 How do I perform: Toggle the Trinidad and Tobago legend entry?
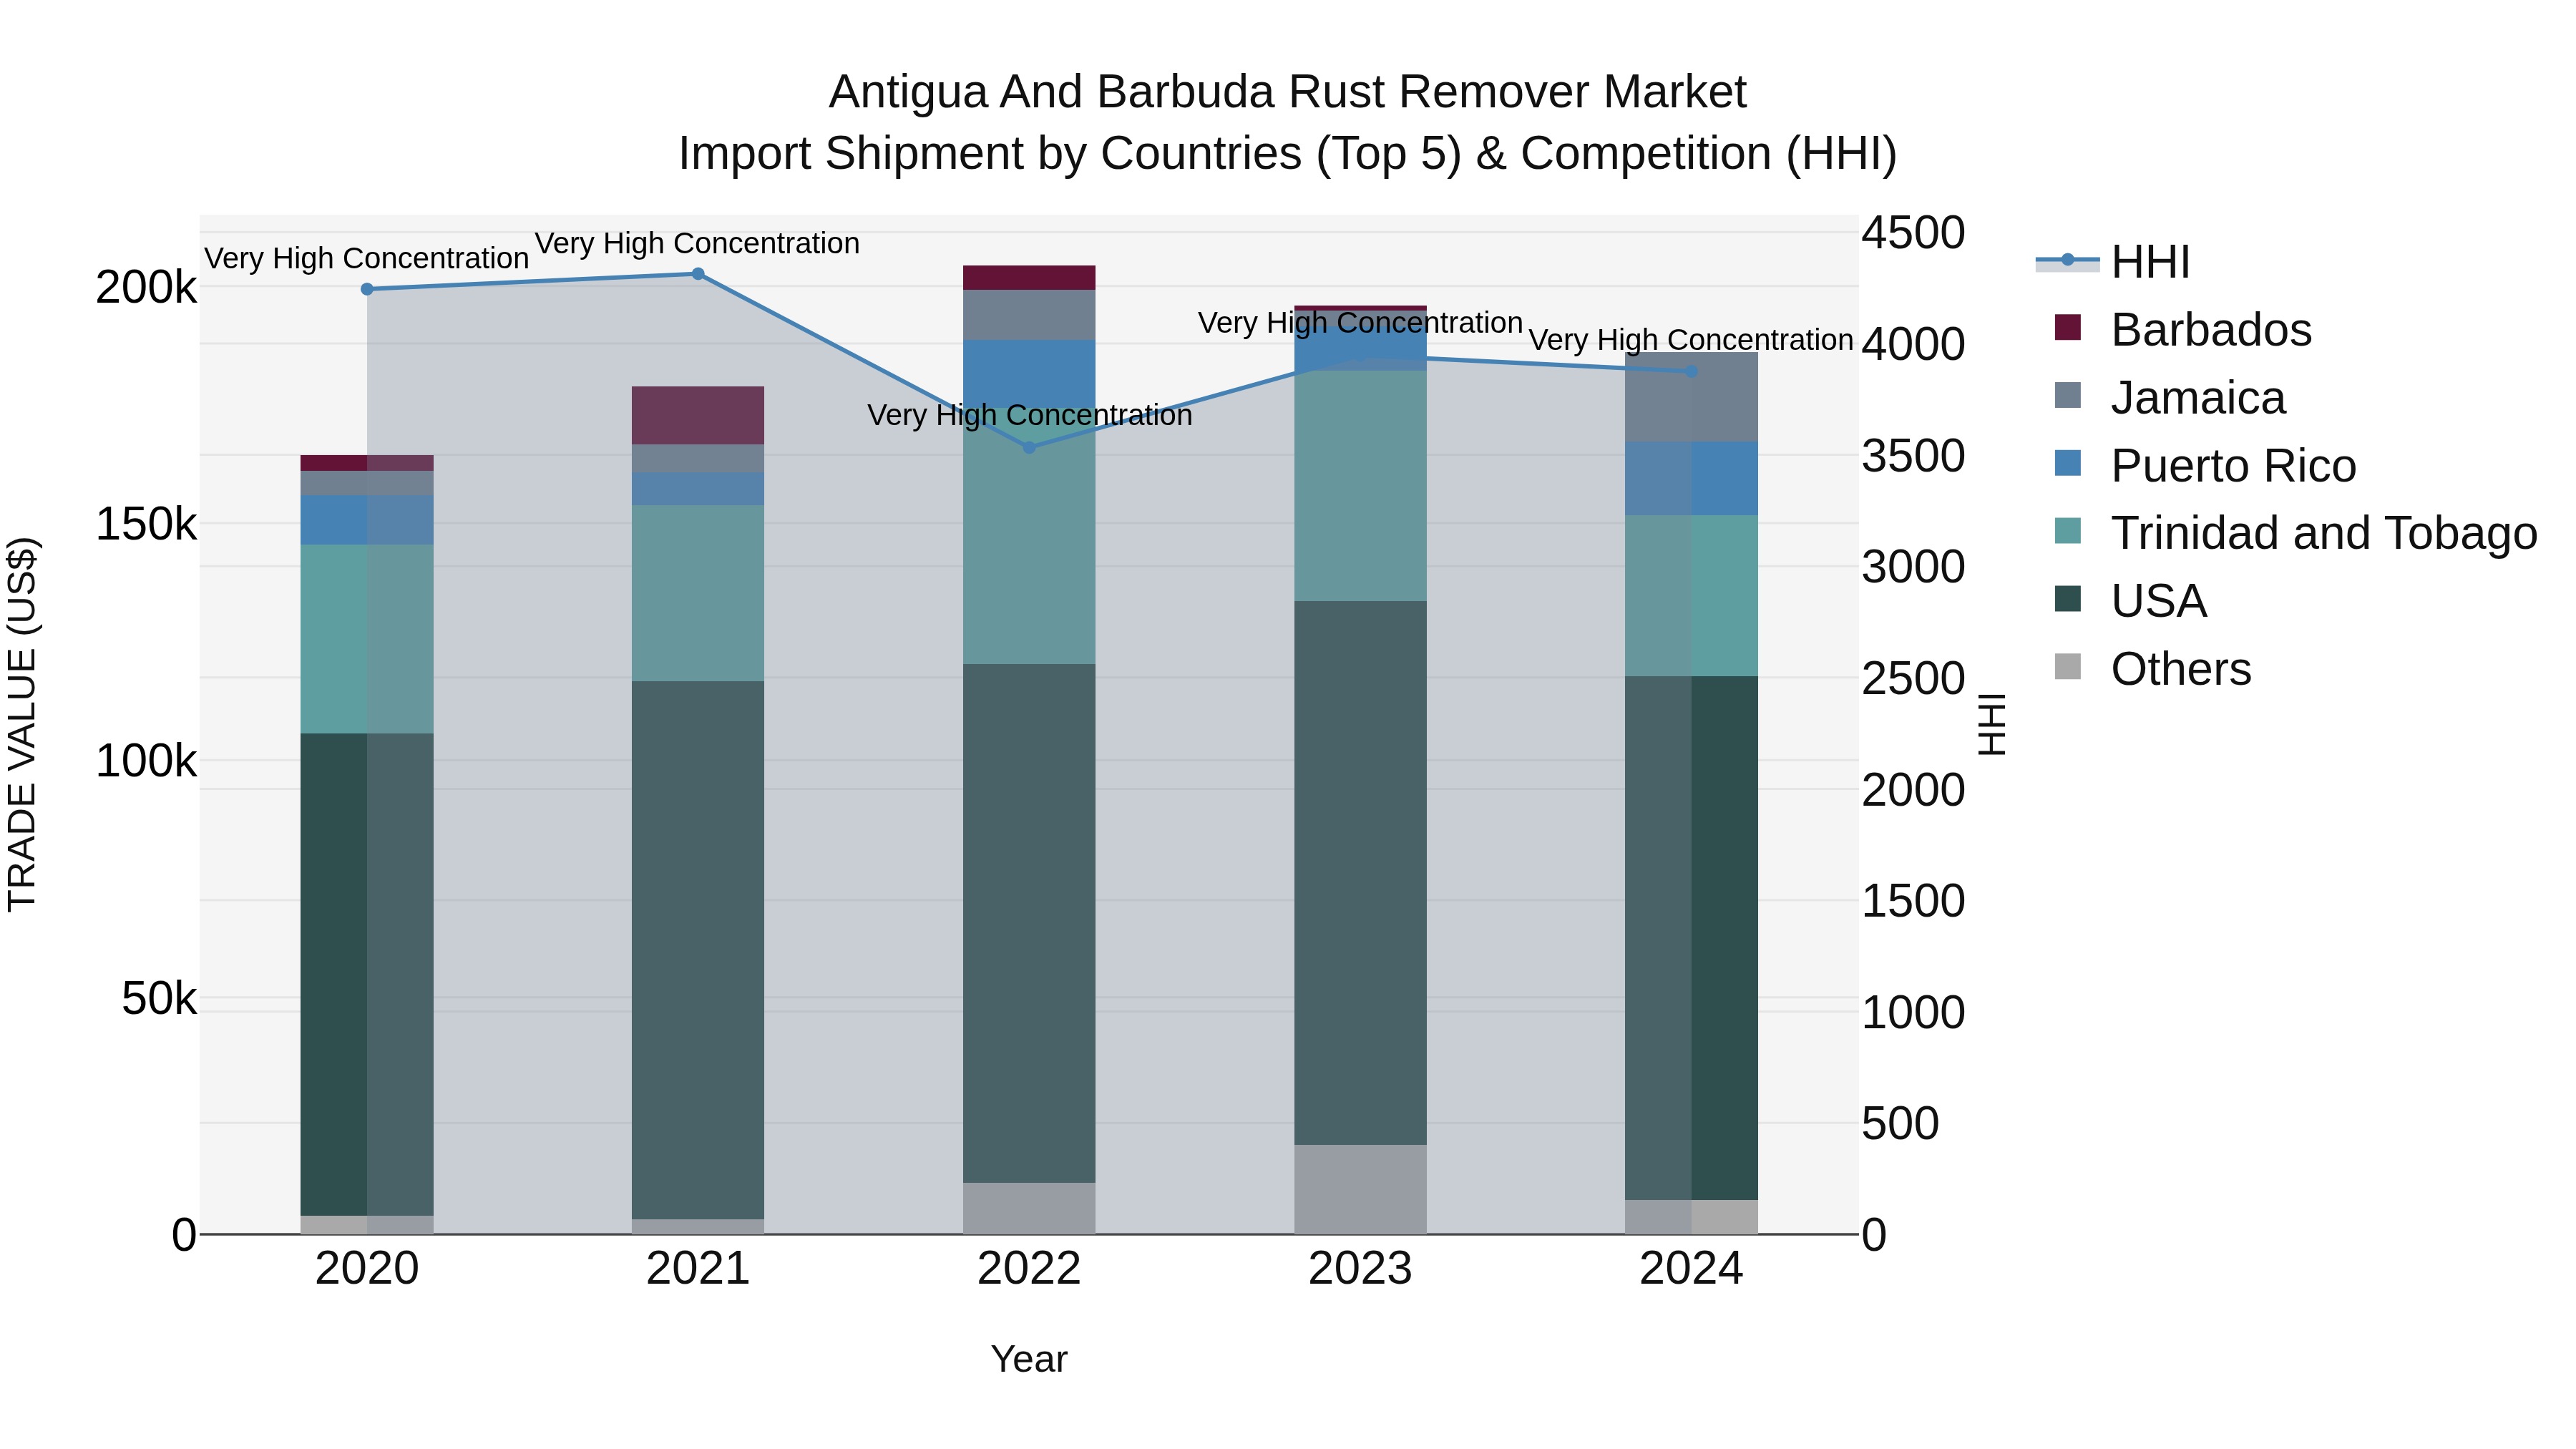(2295, 533)
